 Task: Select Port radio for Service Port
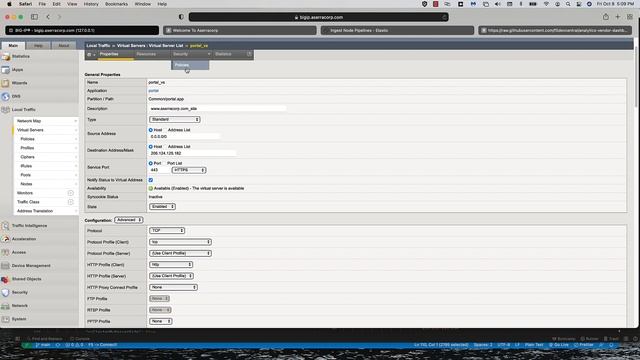coord(151,163)
